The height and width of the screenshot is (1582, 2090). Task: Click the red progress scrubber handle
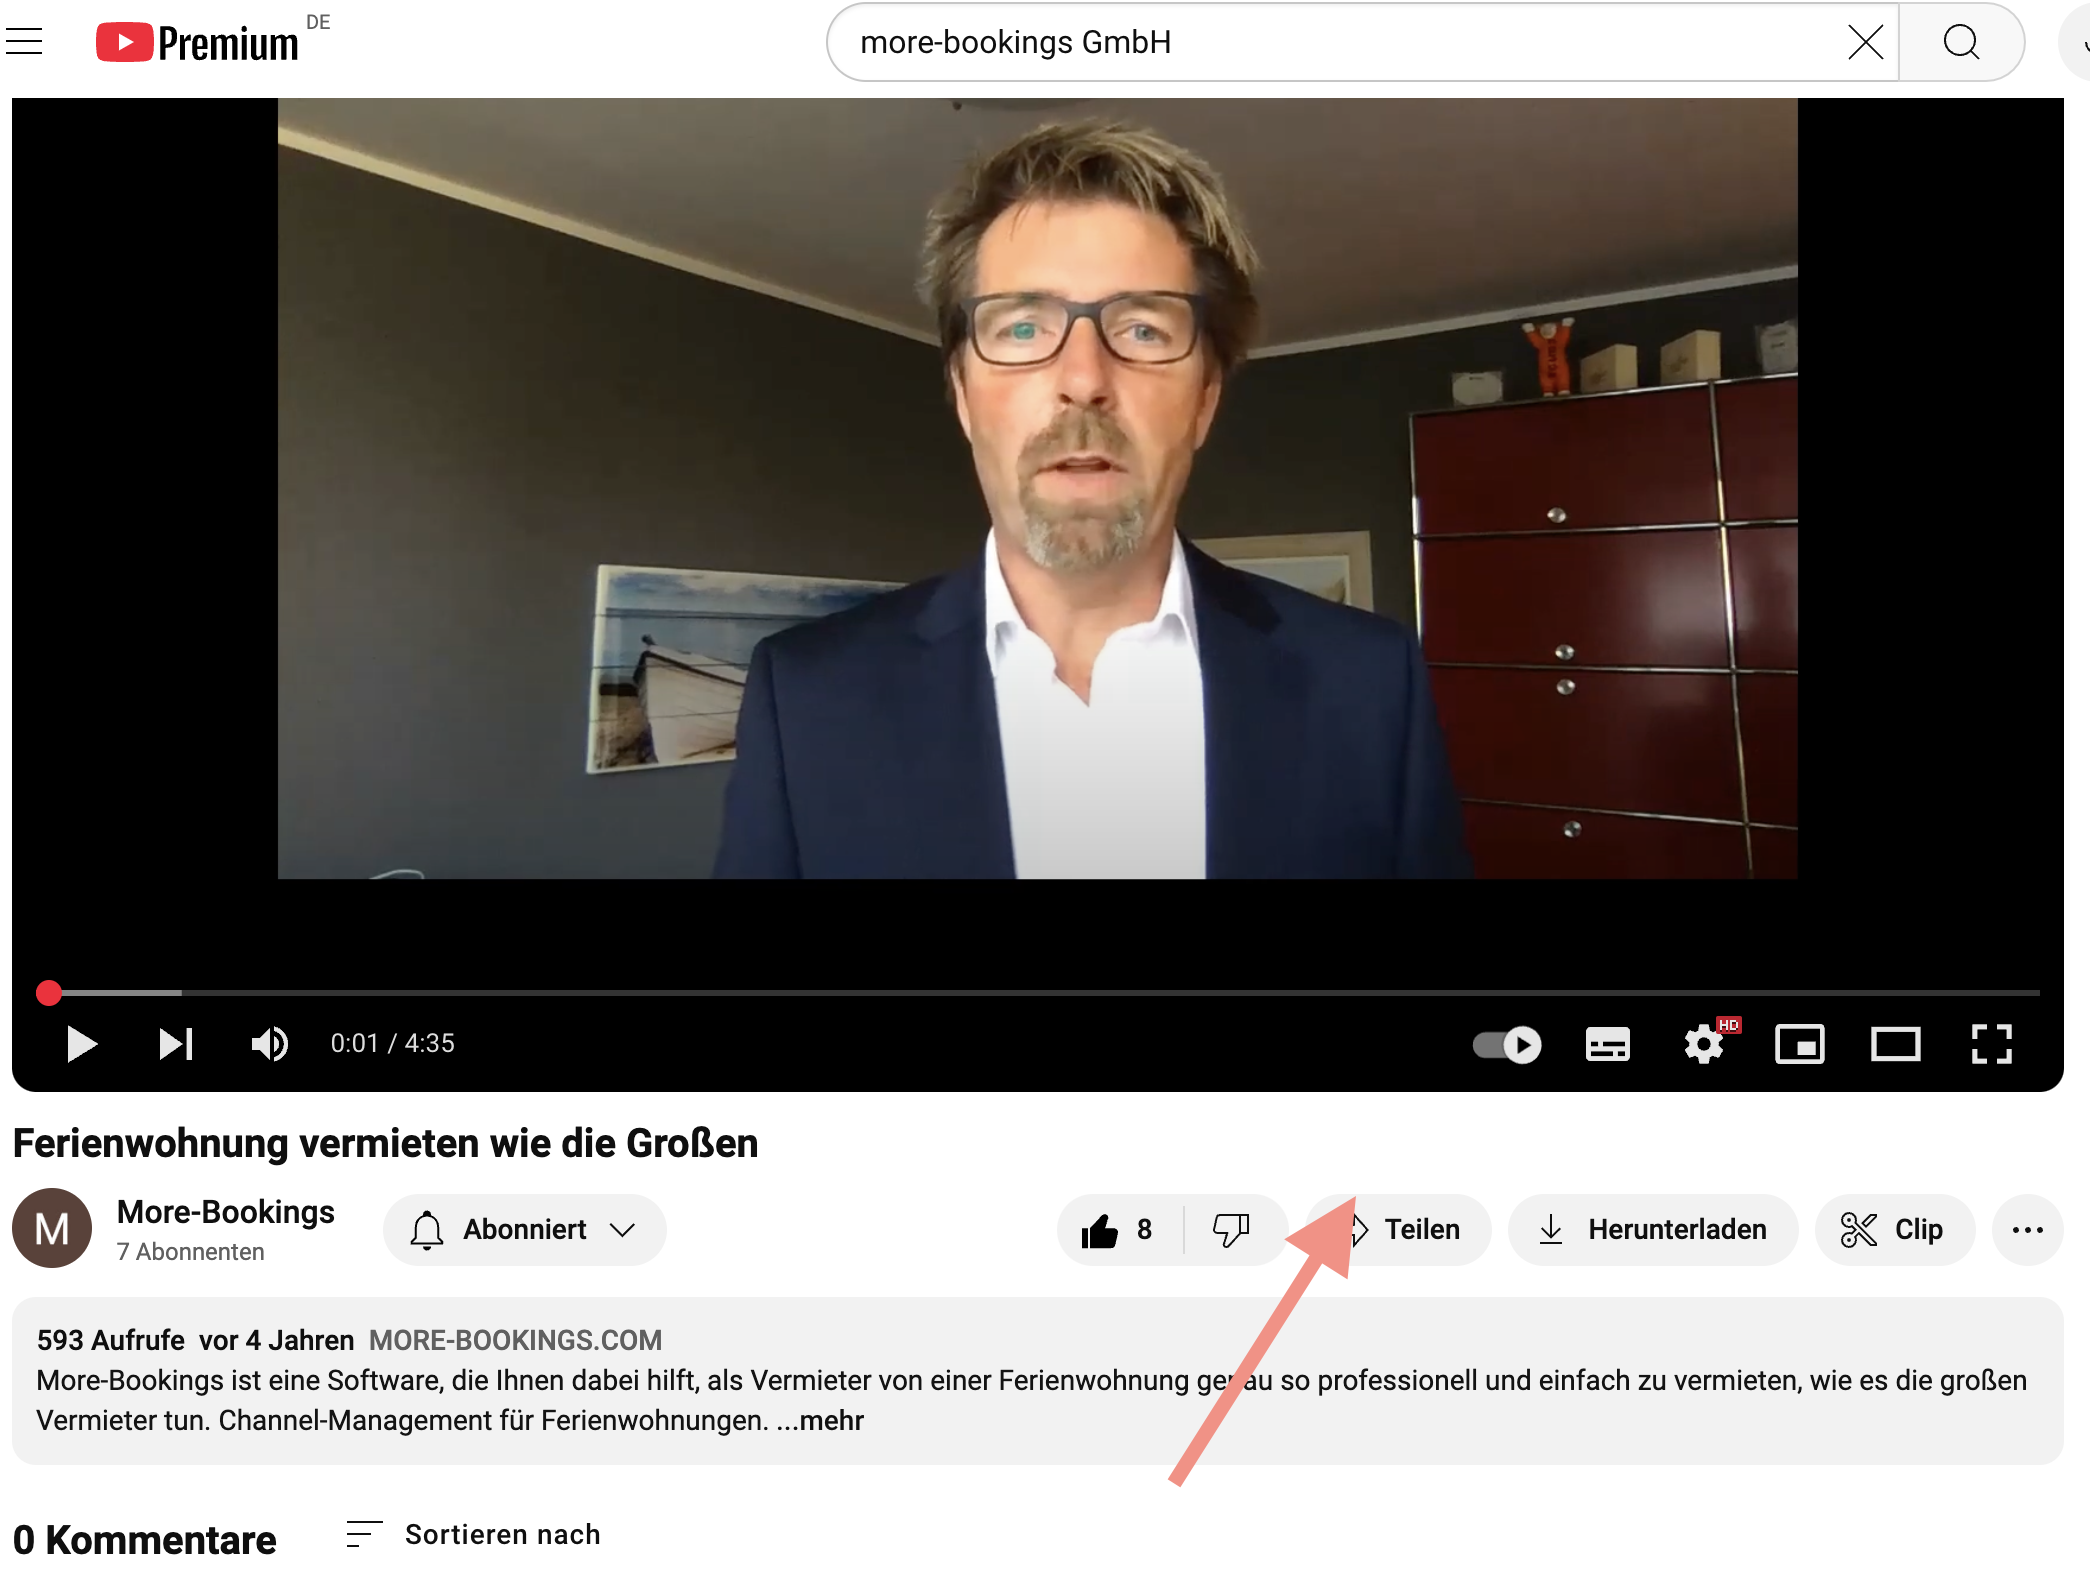point(49,993)
